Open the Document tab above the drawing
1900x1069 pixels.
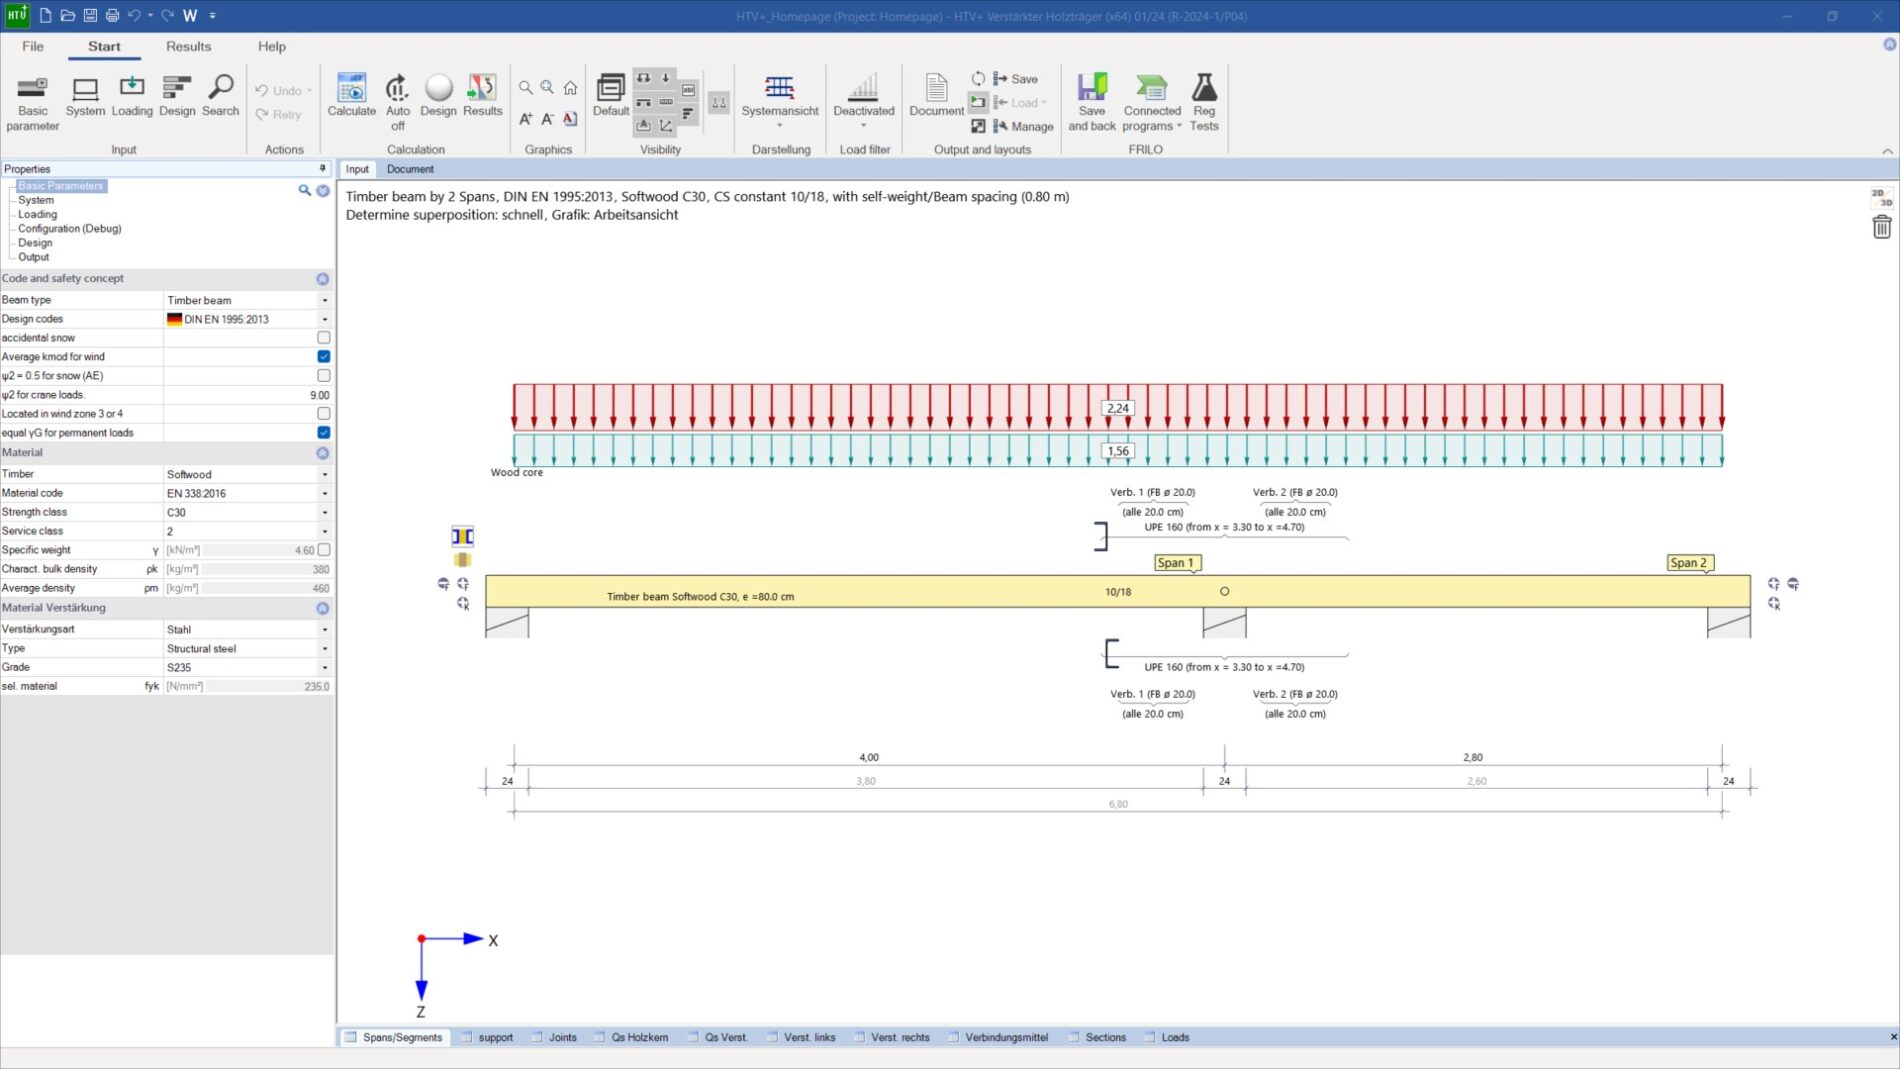[x=410, y=169]
